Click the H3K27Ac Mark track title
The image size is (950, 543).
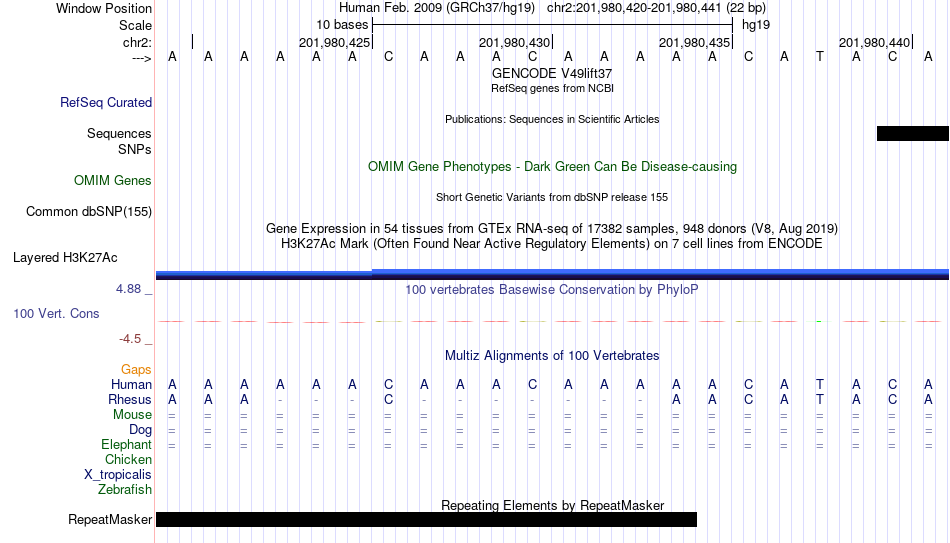pos(552,244)
